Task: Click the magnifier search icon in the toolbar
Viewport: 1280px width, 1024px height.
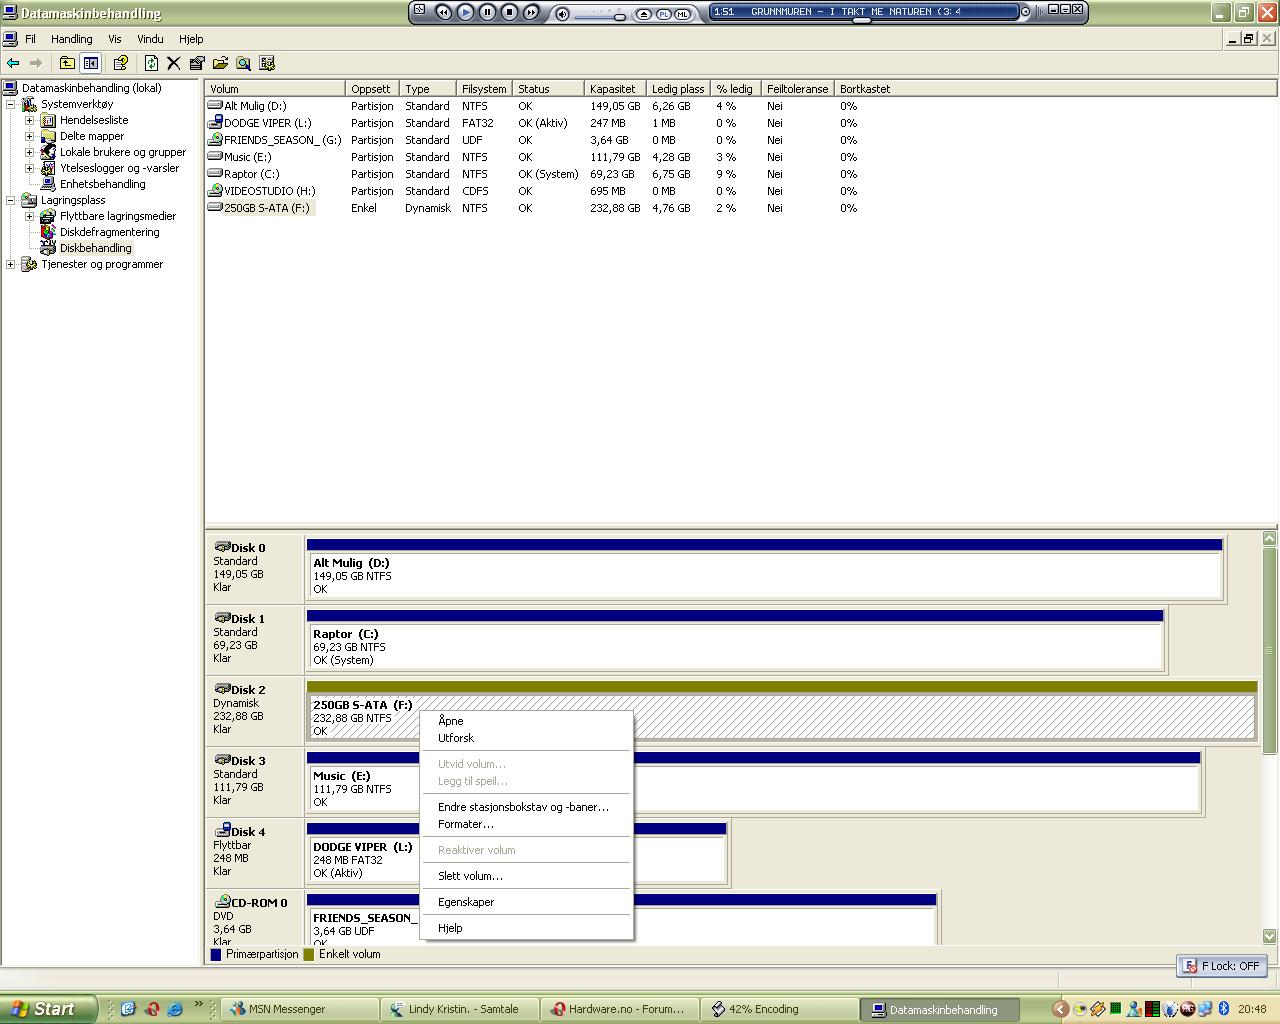Action: (x=243, y=63)
